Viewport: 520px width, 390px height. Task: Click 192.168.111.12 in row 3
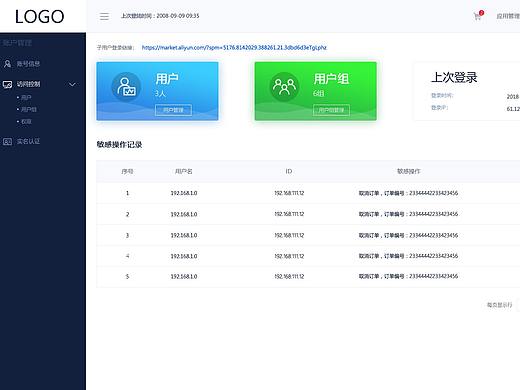(289, 235)
